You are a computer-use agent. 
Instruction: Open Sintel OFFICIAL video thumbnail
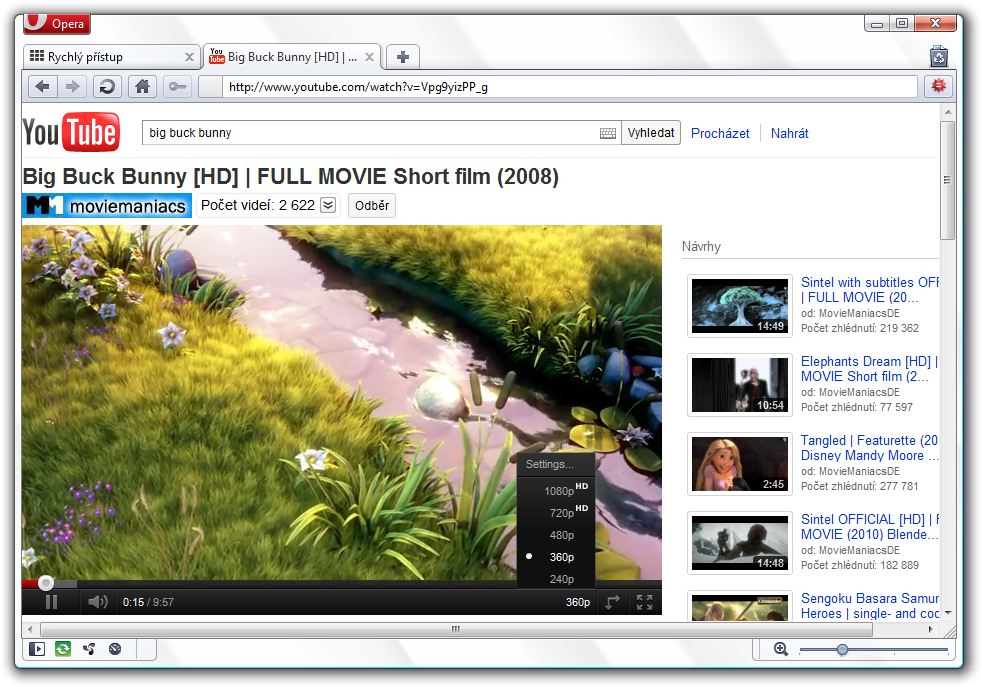pos(740,542)
